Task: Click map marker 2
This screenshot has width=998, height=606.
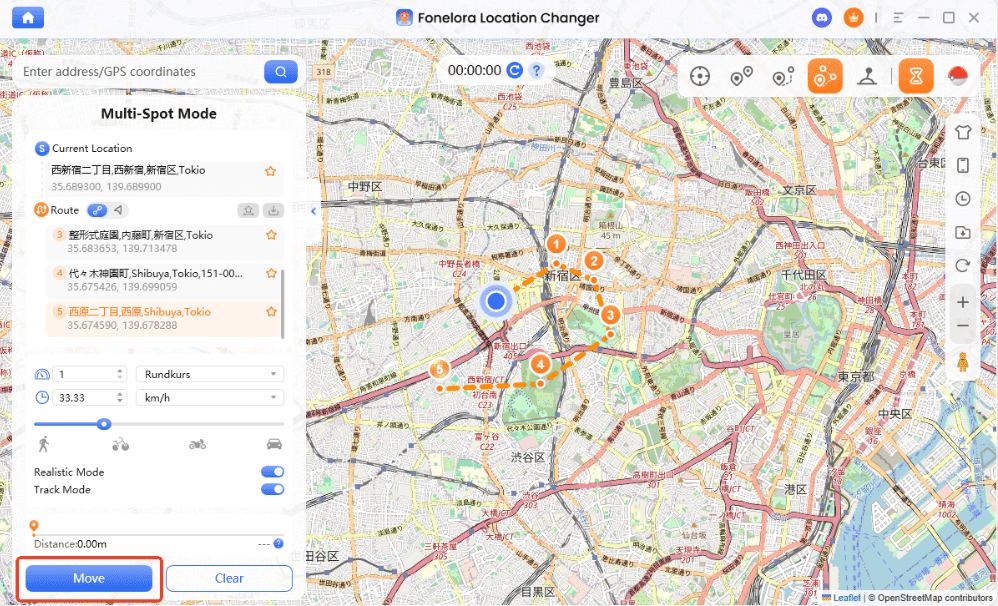Action: point(594,260)
